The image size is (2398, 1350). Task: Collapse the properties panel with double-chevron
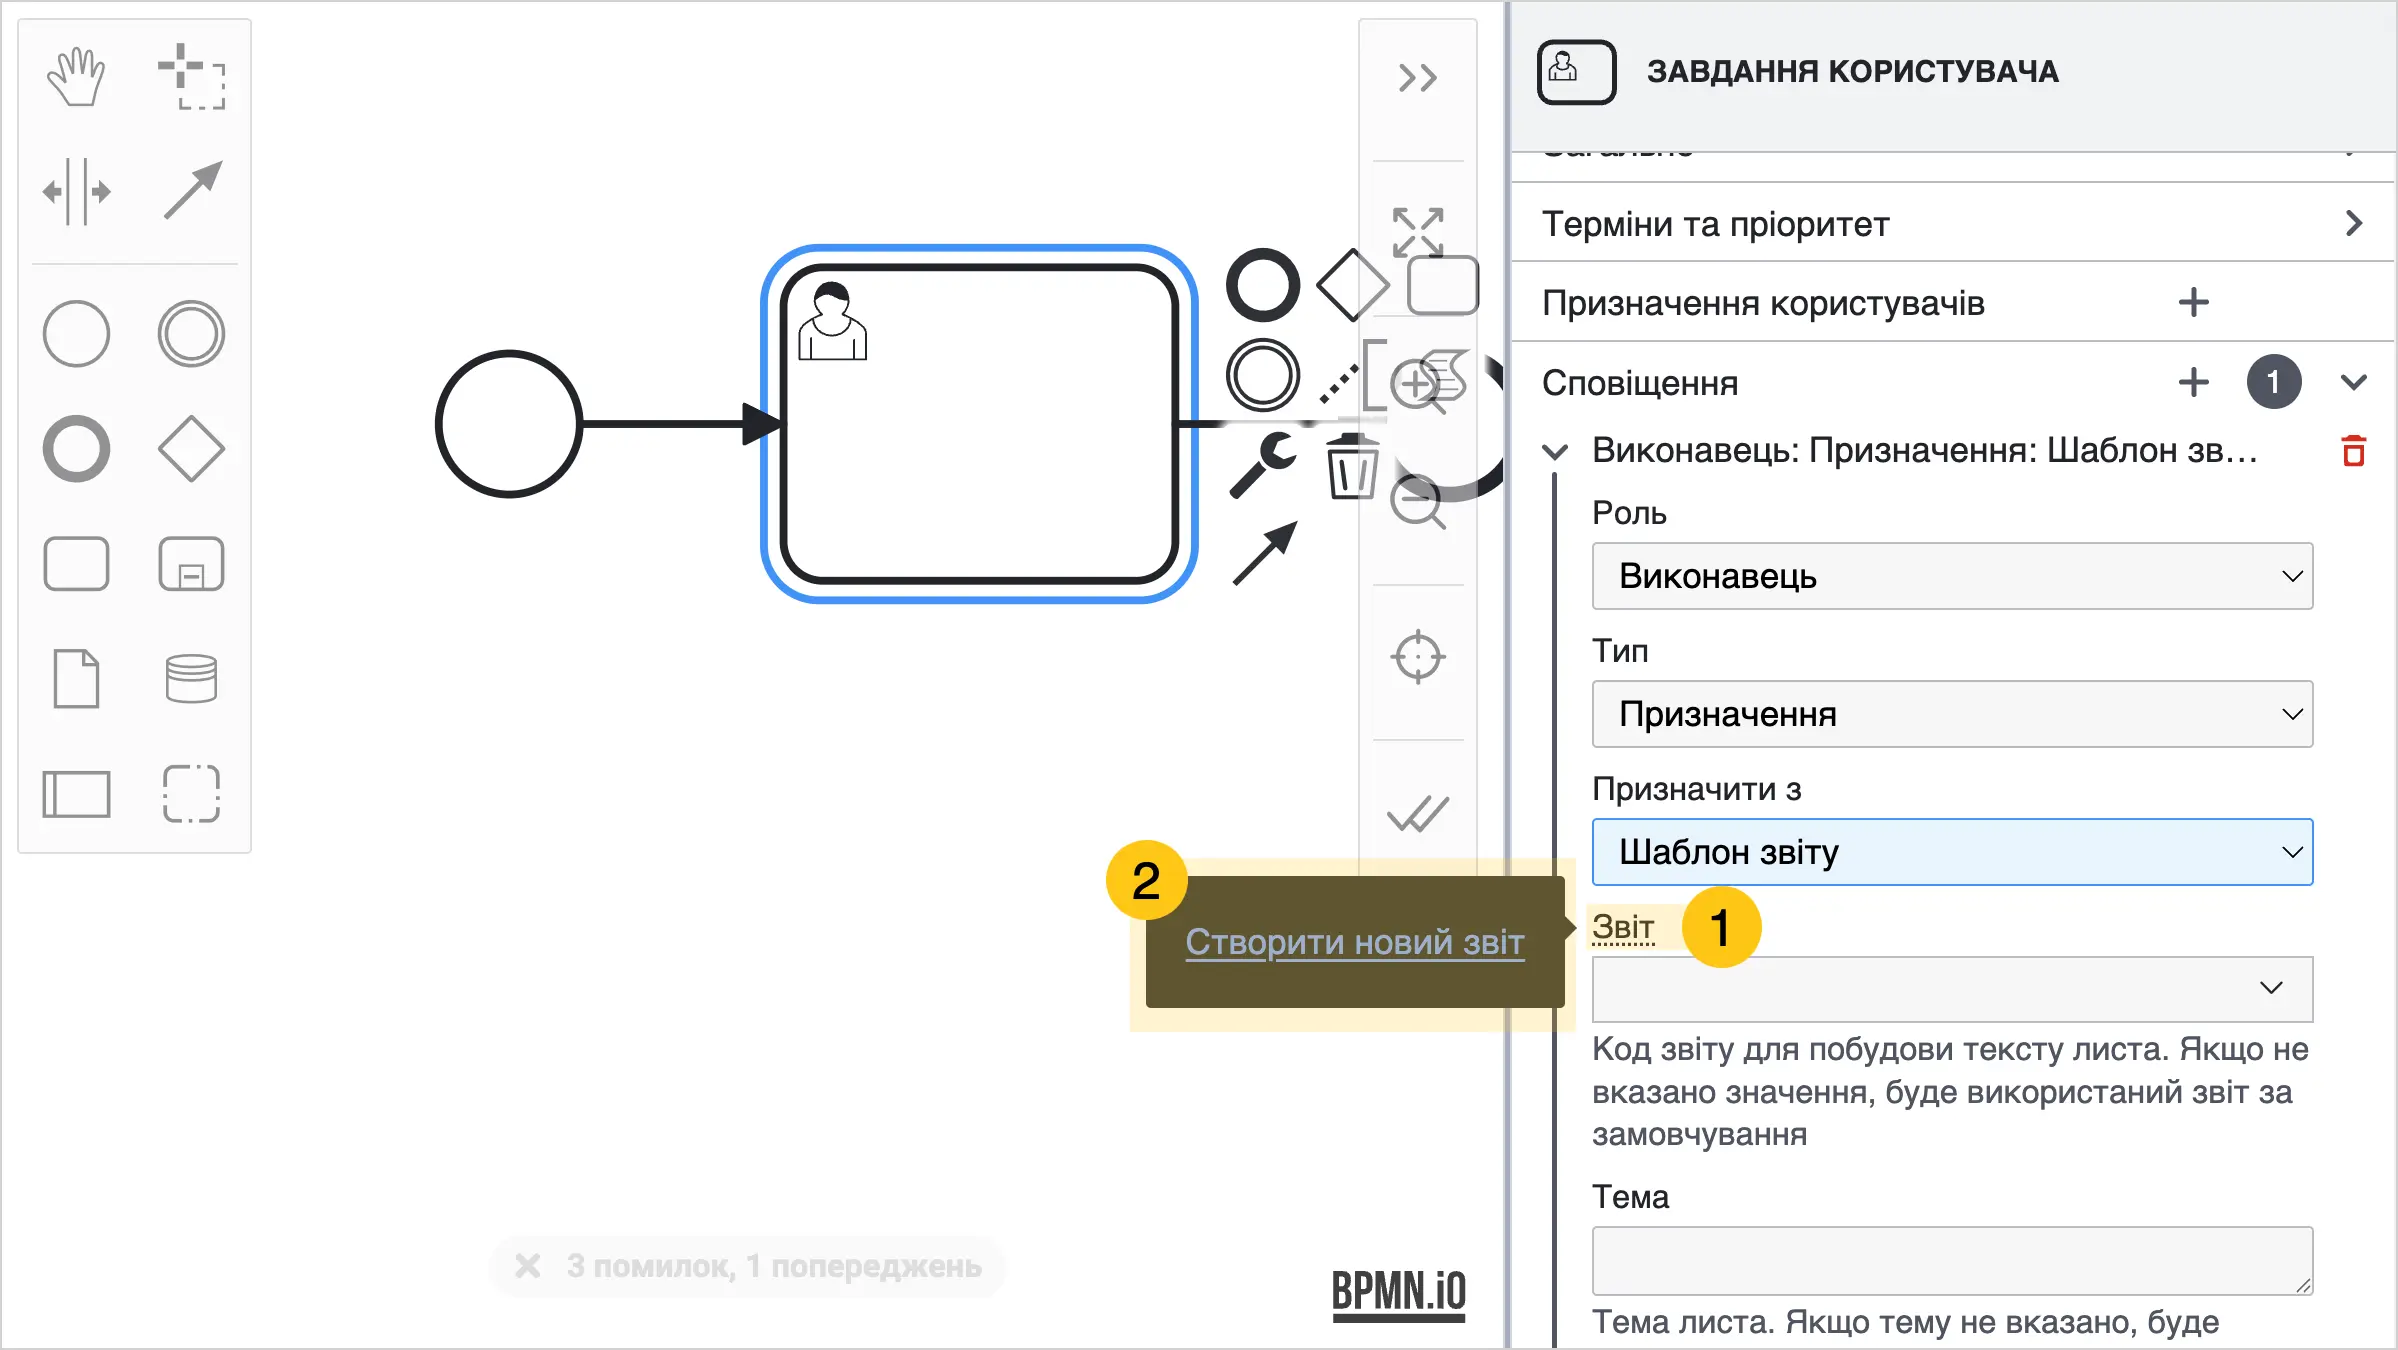click(x=1417, y=78)
